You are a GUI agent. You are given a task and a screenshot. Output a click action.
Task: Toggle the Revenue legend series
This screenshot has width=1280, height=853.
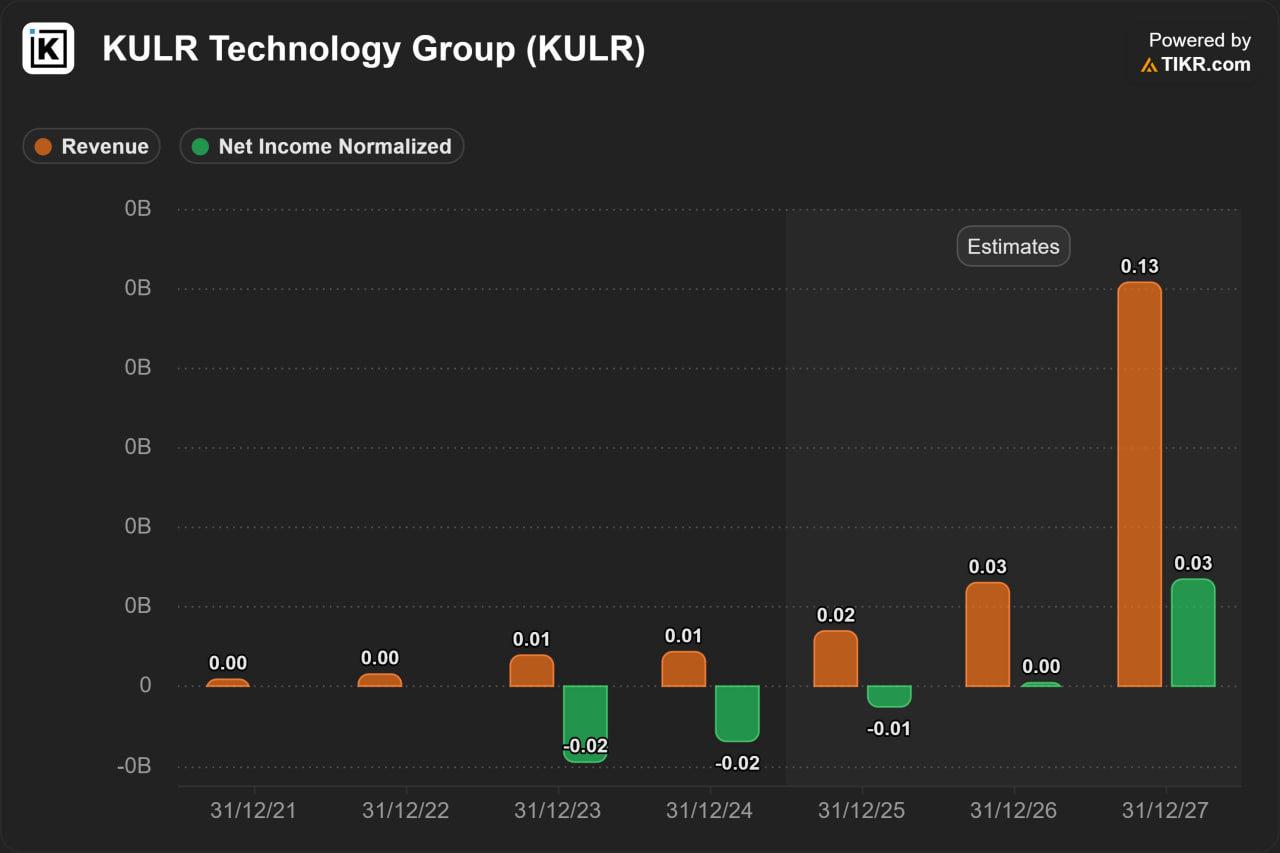tap(92, 146)
